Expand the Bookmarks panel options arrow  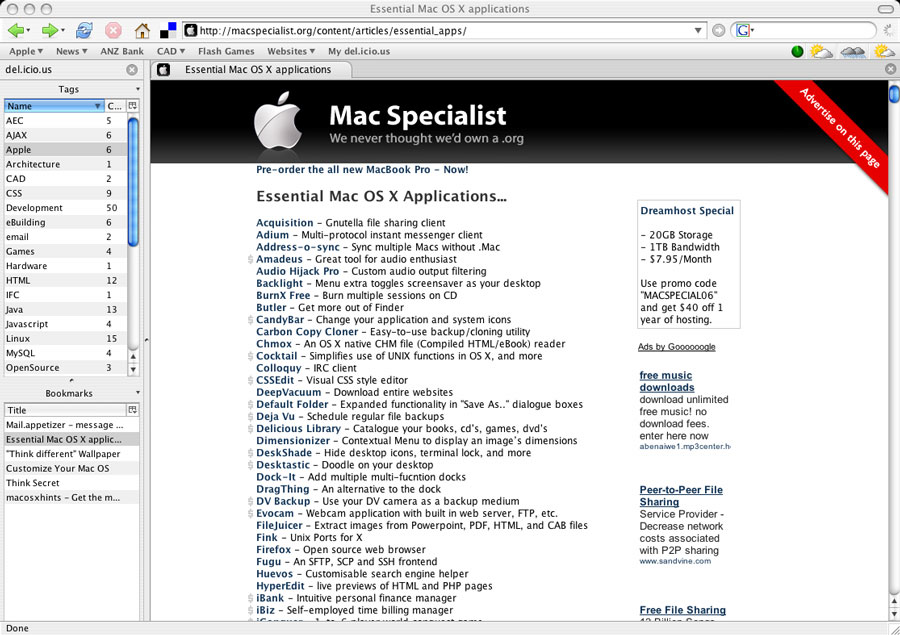[138, 393]
